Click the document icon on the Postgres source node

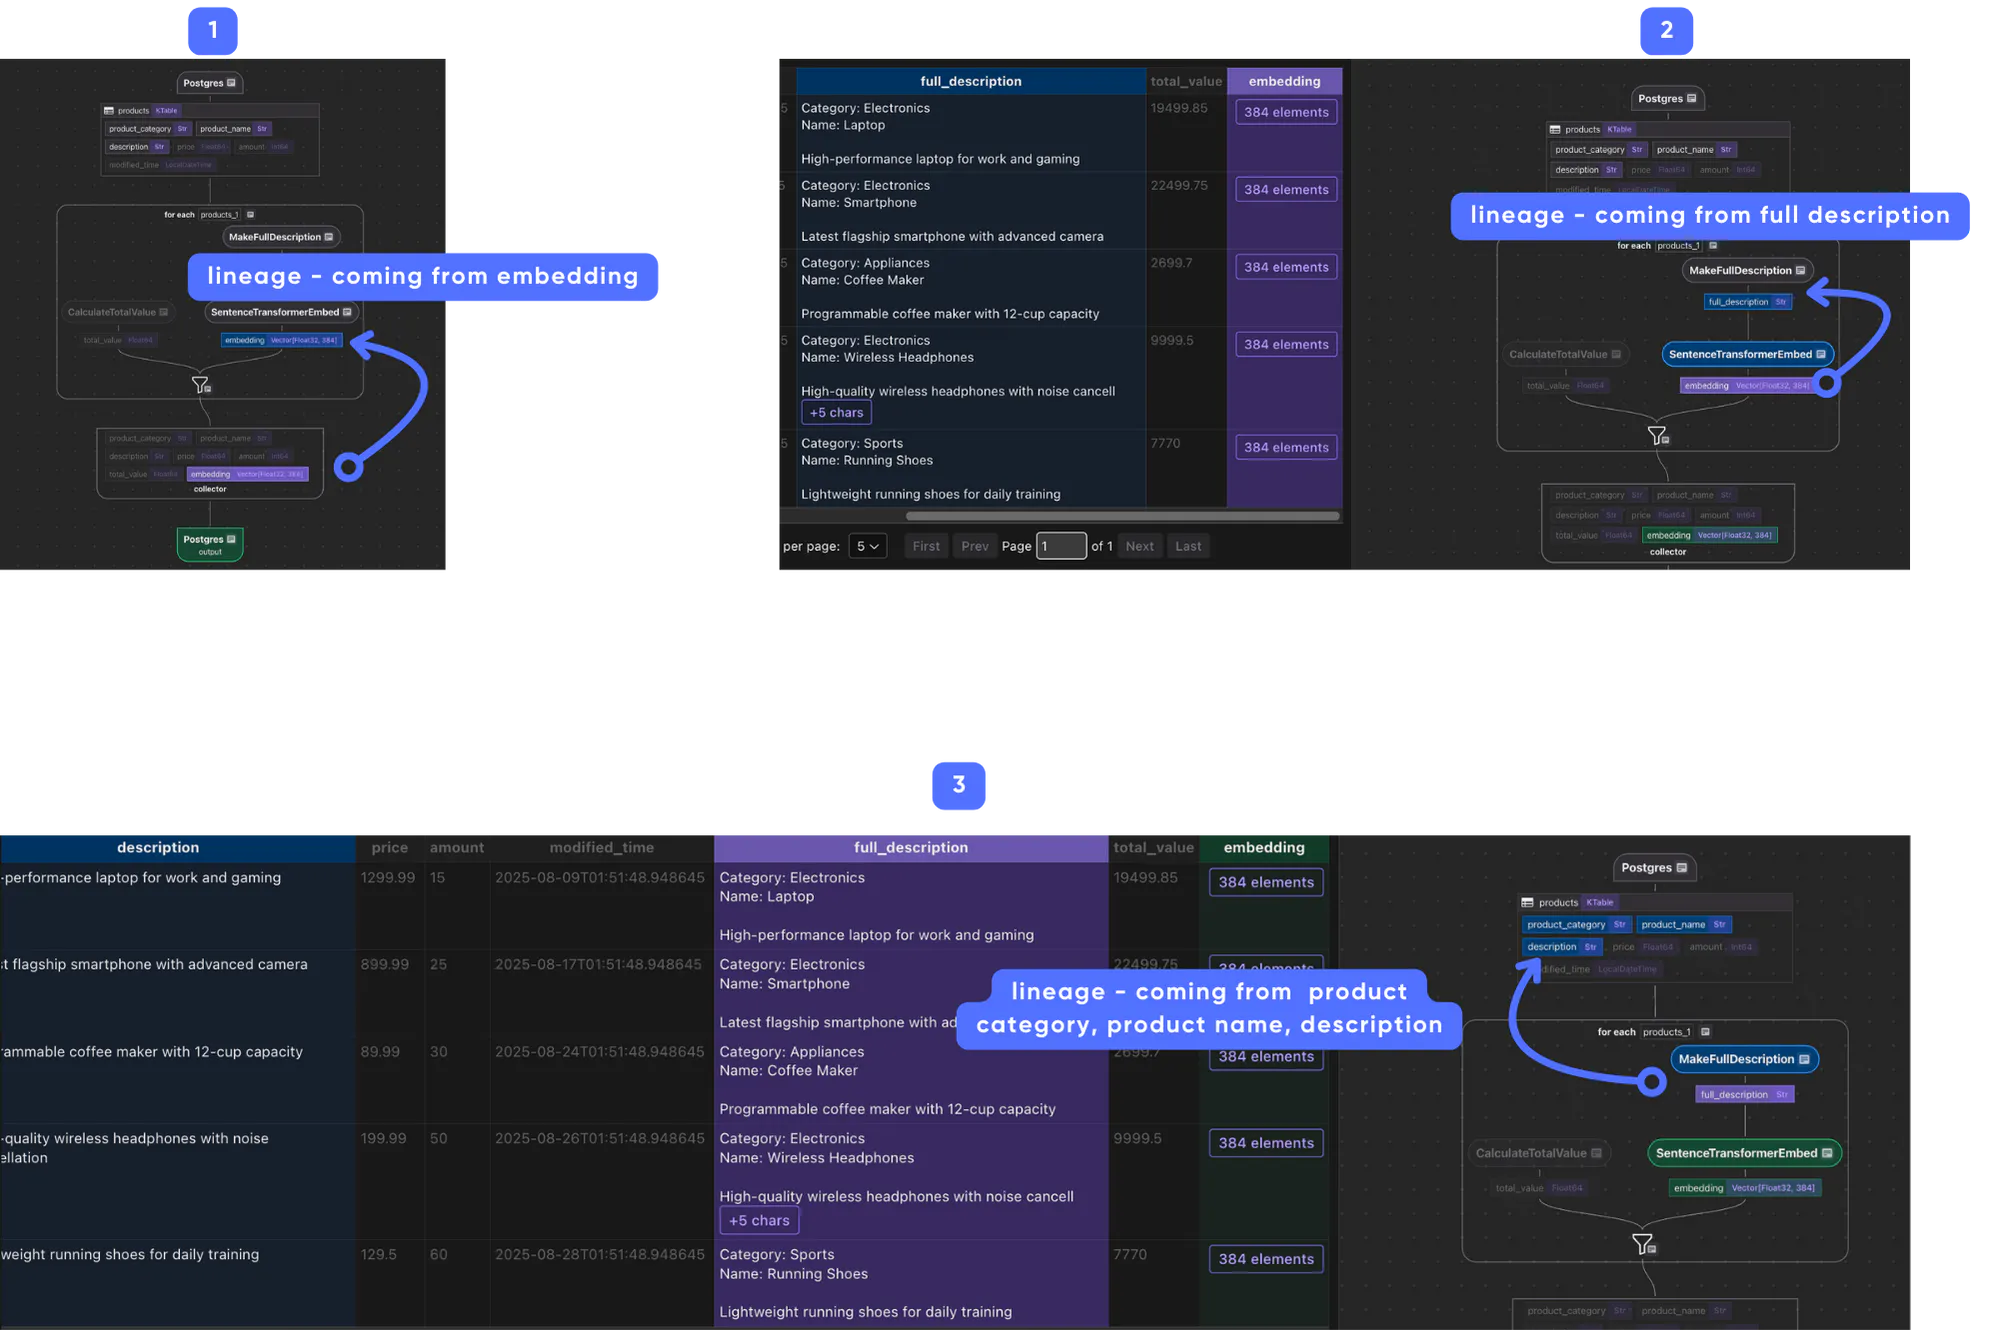232,83
